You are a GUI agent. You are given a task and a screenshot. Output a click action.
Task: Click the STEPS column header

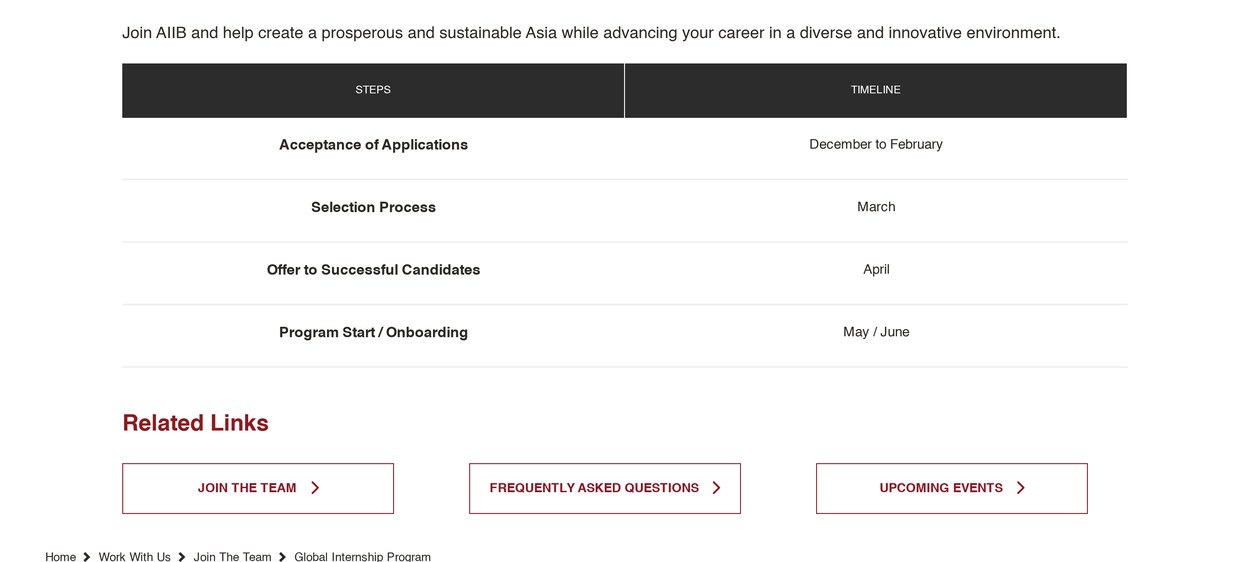[x=373, y=90]
